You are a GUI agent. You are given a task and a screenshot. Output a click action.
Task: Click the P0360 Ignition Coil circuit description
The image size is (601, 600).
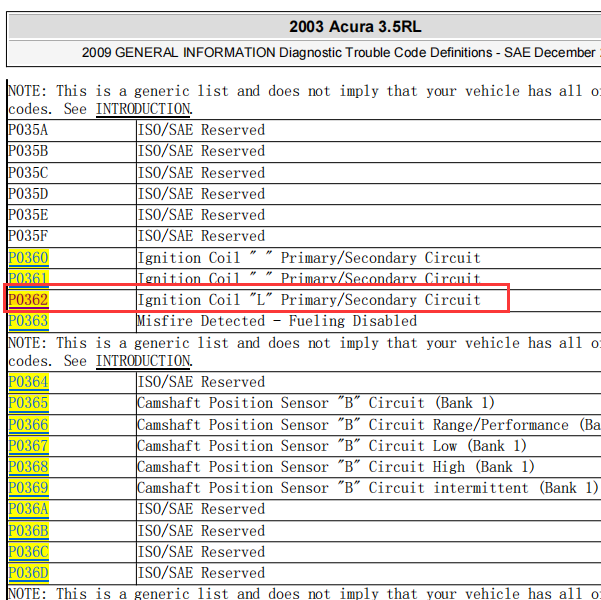point(309,258)
